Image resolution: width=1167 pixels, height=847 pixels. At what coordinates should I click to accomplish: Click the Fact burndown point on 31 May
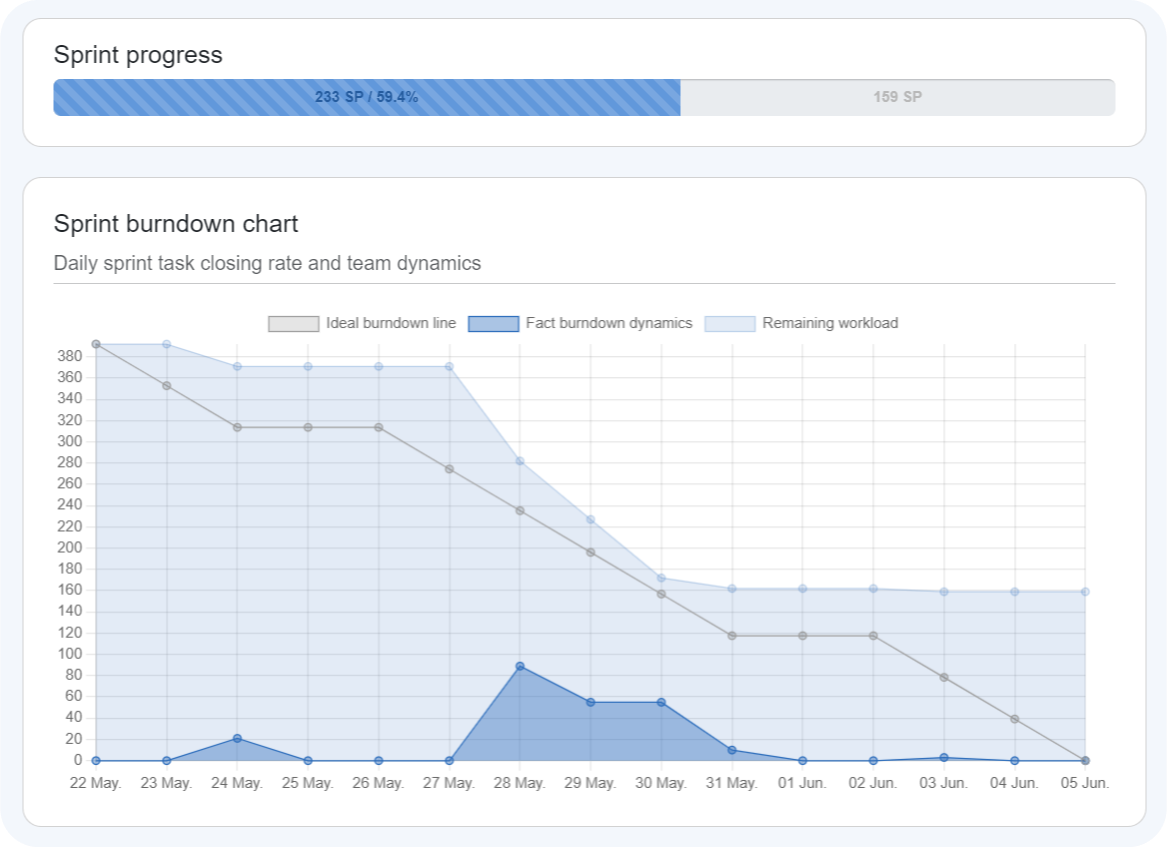point(732,750)
